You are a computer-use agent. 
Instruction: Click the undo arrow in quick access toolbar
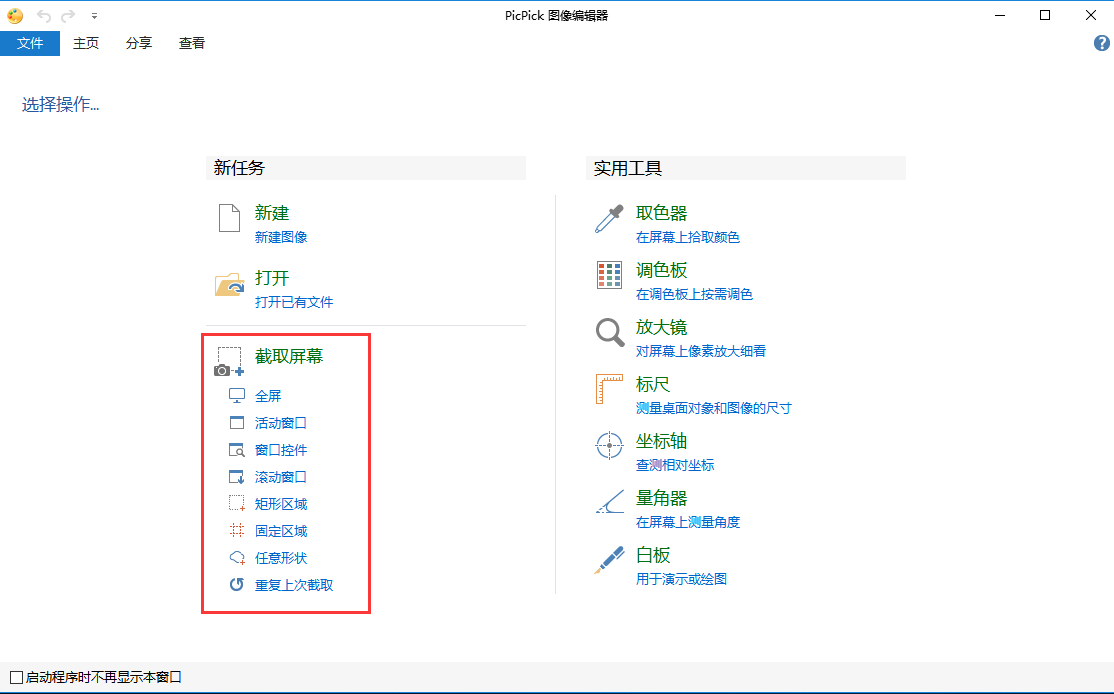(x=44, y=15)
